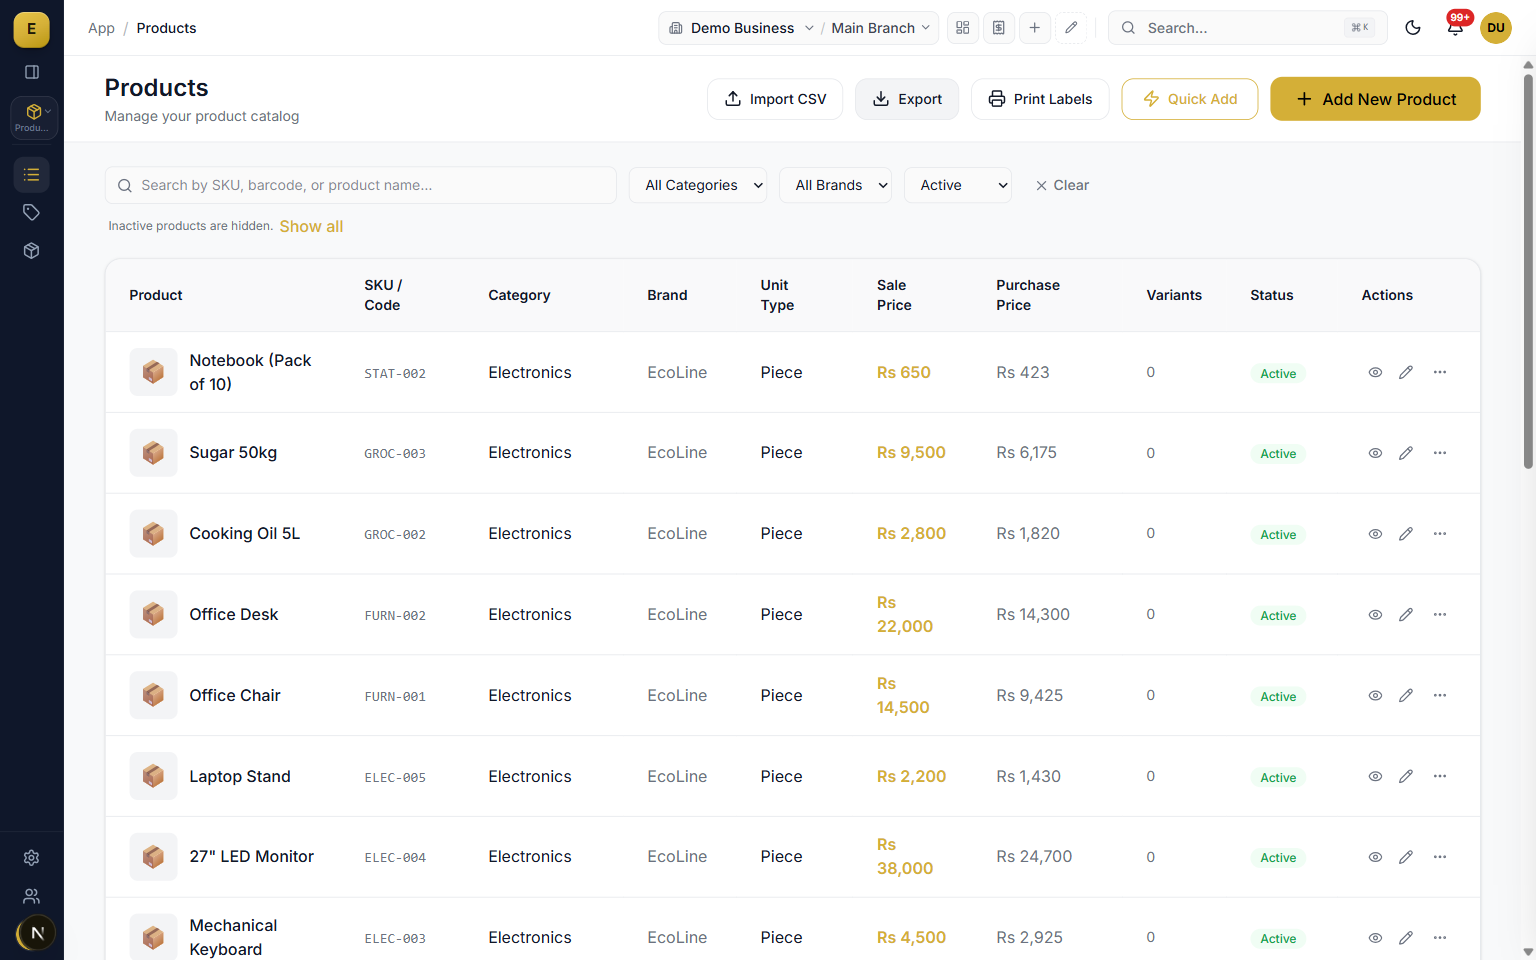This screenshot has height=960, width=1536.
Task: Click global Search field
Action: pos(1247,28)
